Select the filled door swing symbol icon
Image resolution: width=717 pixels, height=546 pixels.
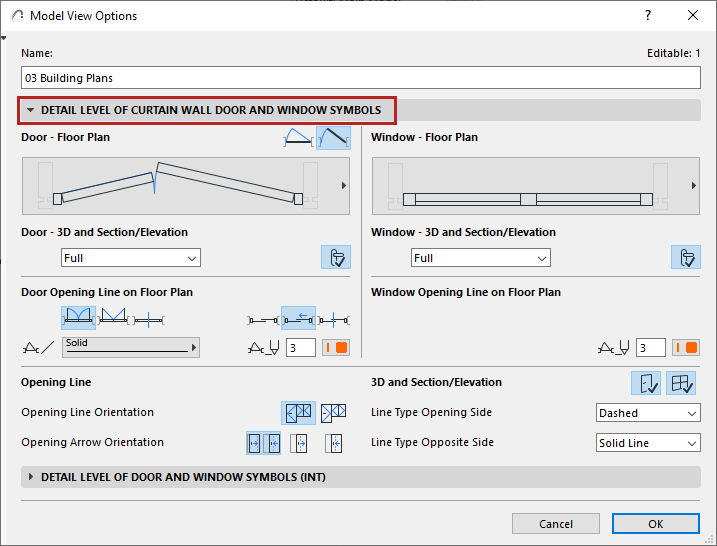[x=333, y=138]
